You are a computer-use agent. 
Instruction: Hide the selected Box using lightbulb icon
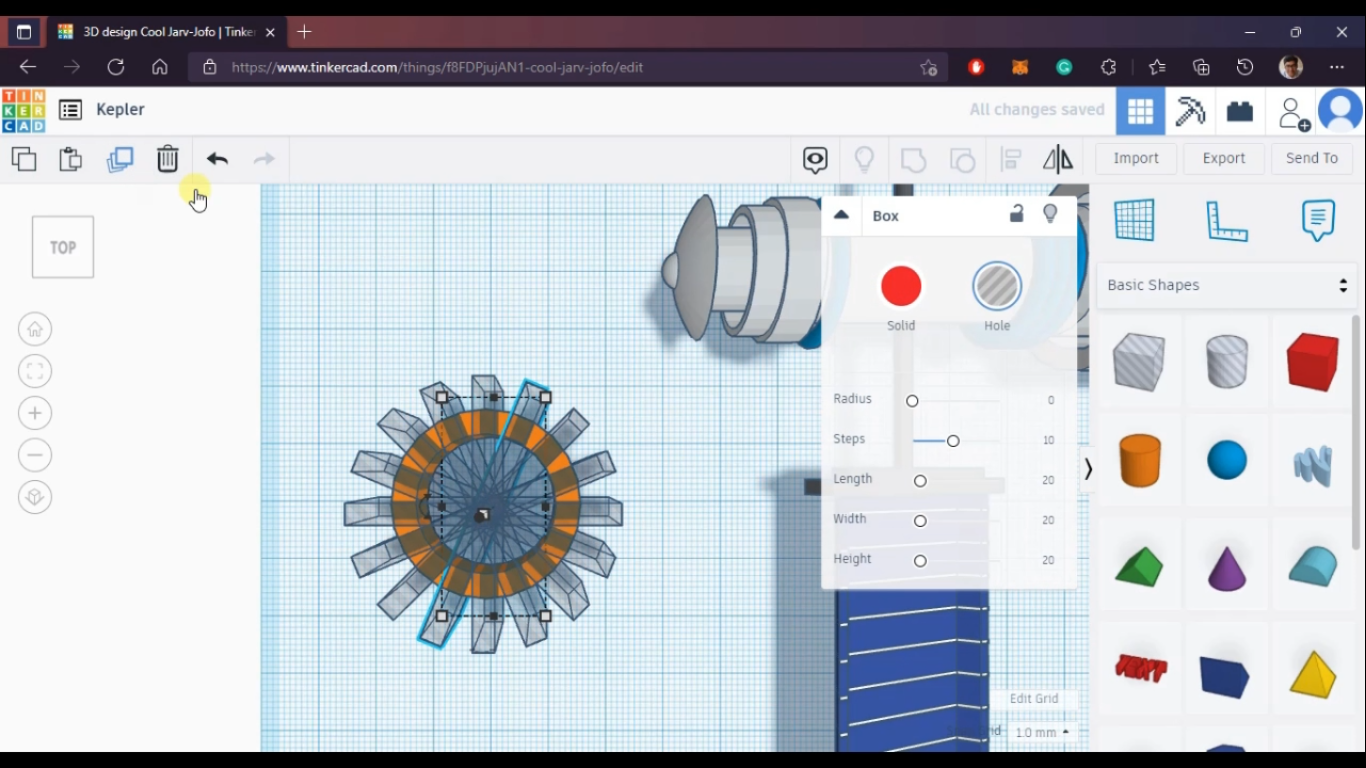coord(1050,214)
